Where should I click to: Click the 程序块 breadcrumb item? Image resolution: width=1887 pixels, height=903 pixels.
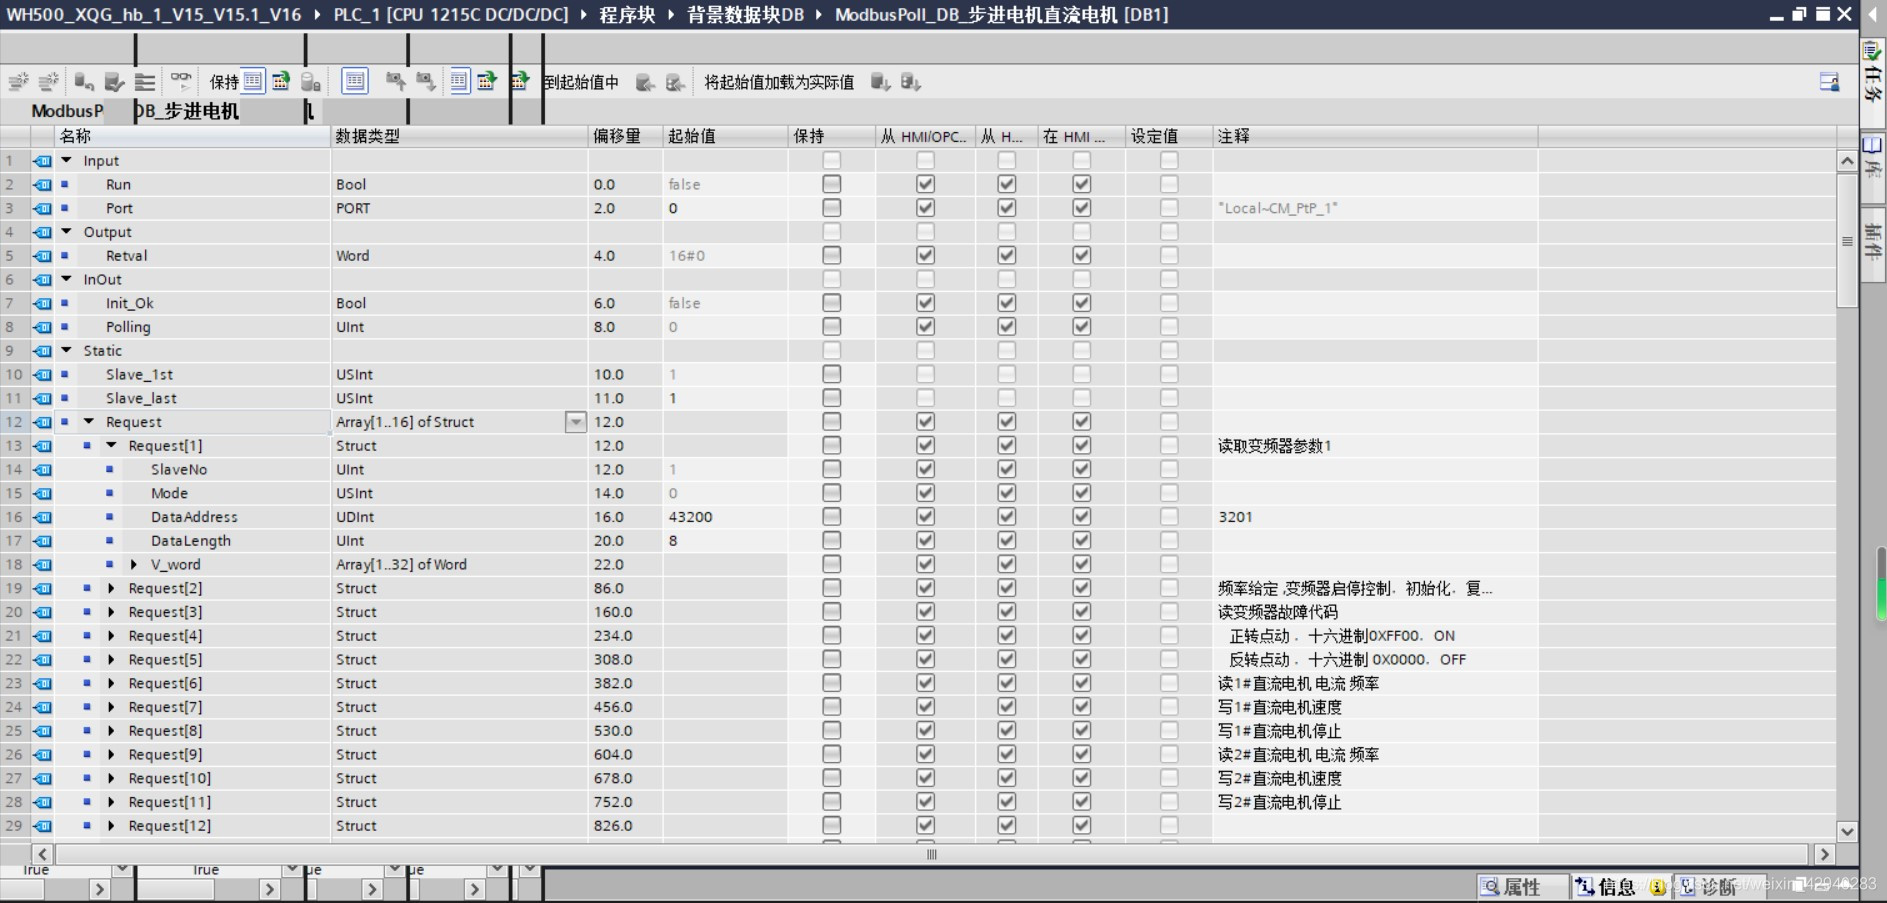(627, 14)
